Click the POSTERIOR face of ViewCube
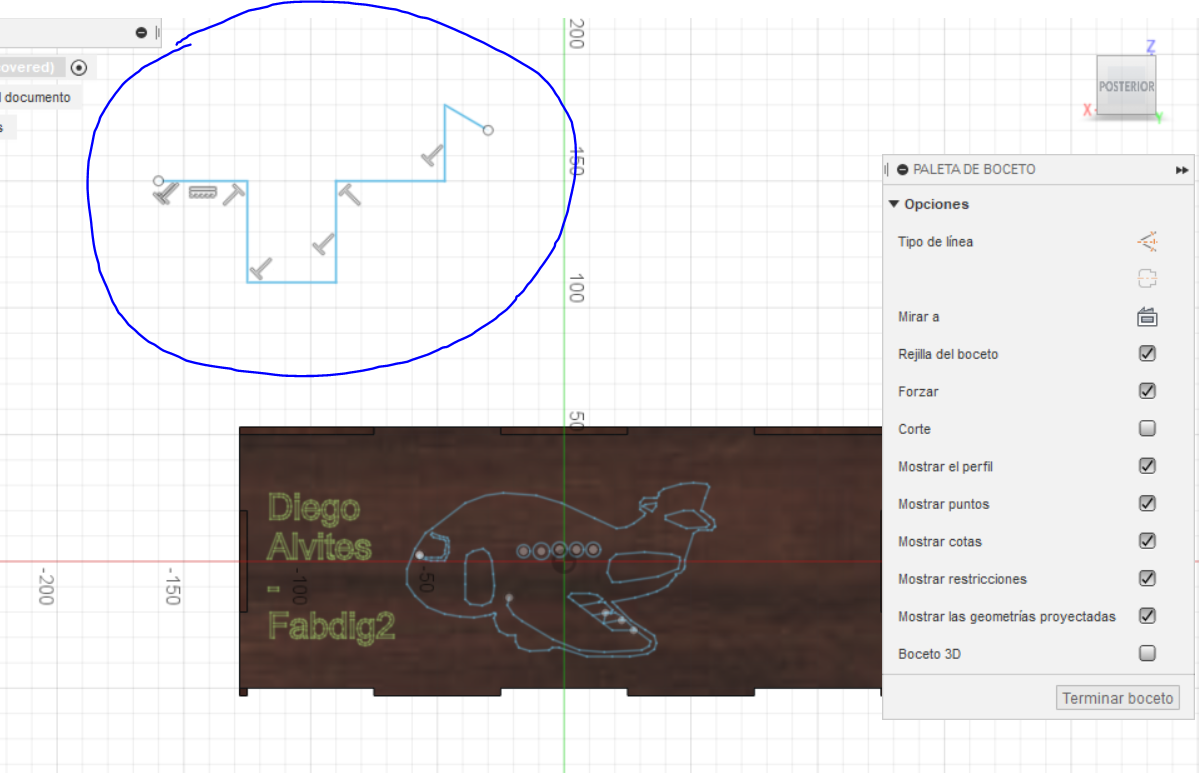Viewport: 1199px width, 773px height. click(x=1126, y=86)
